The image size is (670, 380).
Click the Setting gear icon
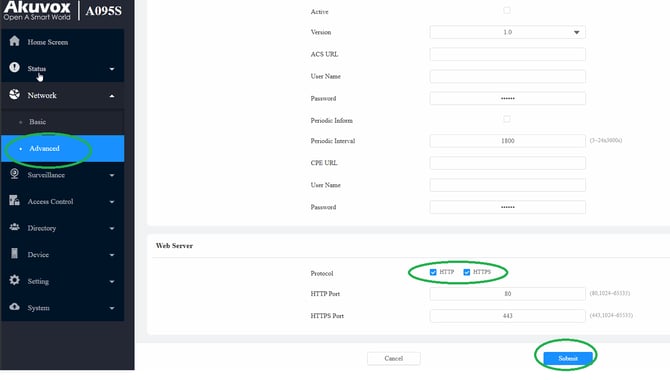click(15, 280)
